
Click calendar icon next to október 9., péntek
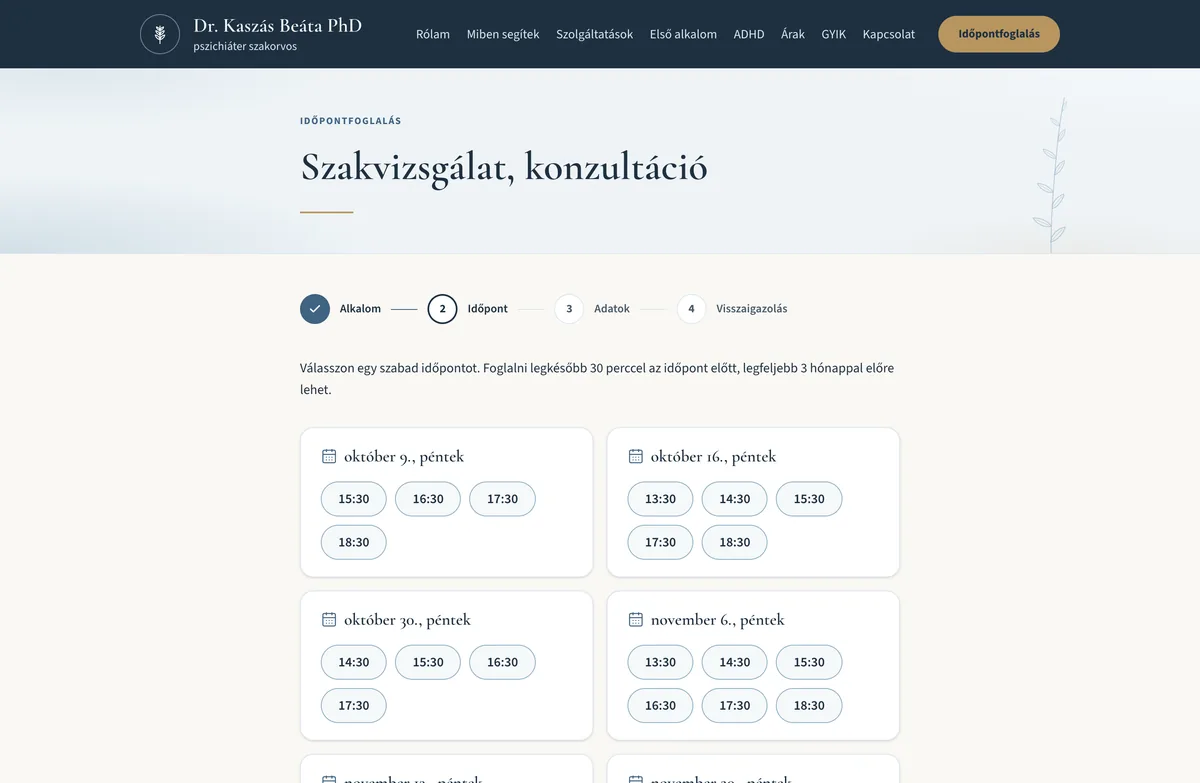click(329, 456)
